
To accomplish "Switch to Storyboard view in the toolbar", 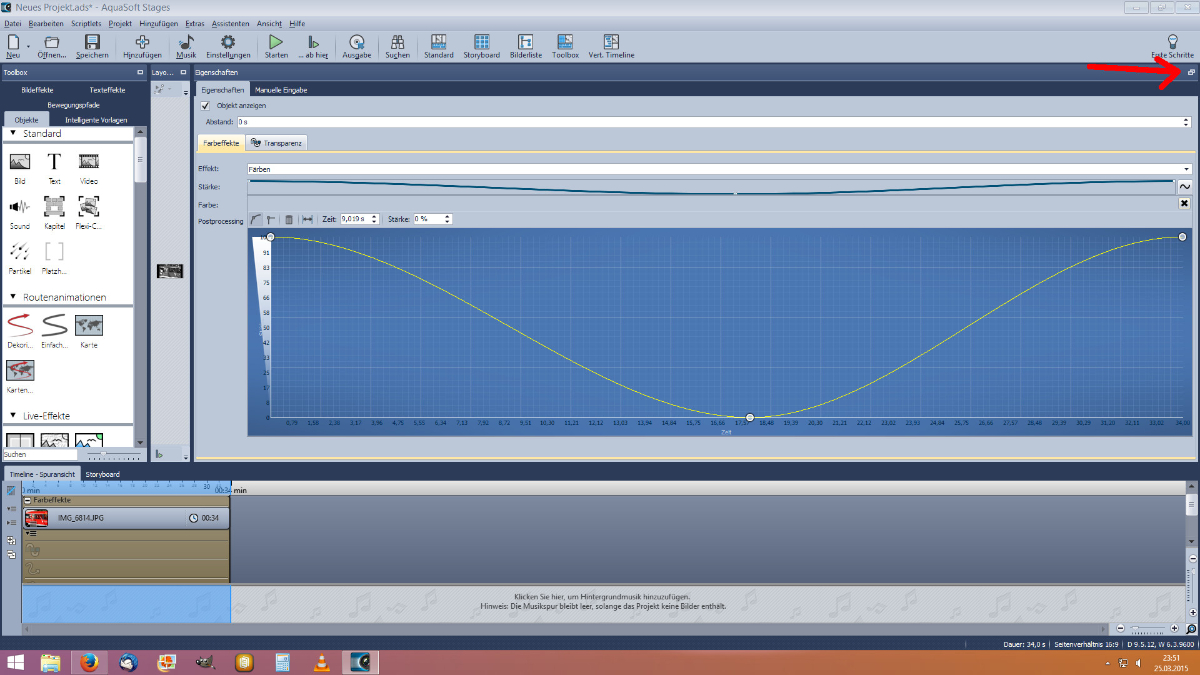I will (x=481, y=46).
